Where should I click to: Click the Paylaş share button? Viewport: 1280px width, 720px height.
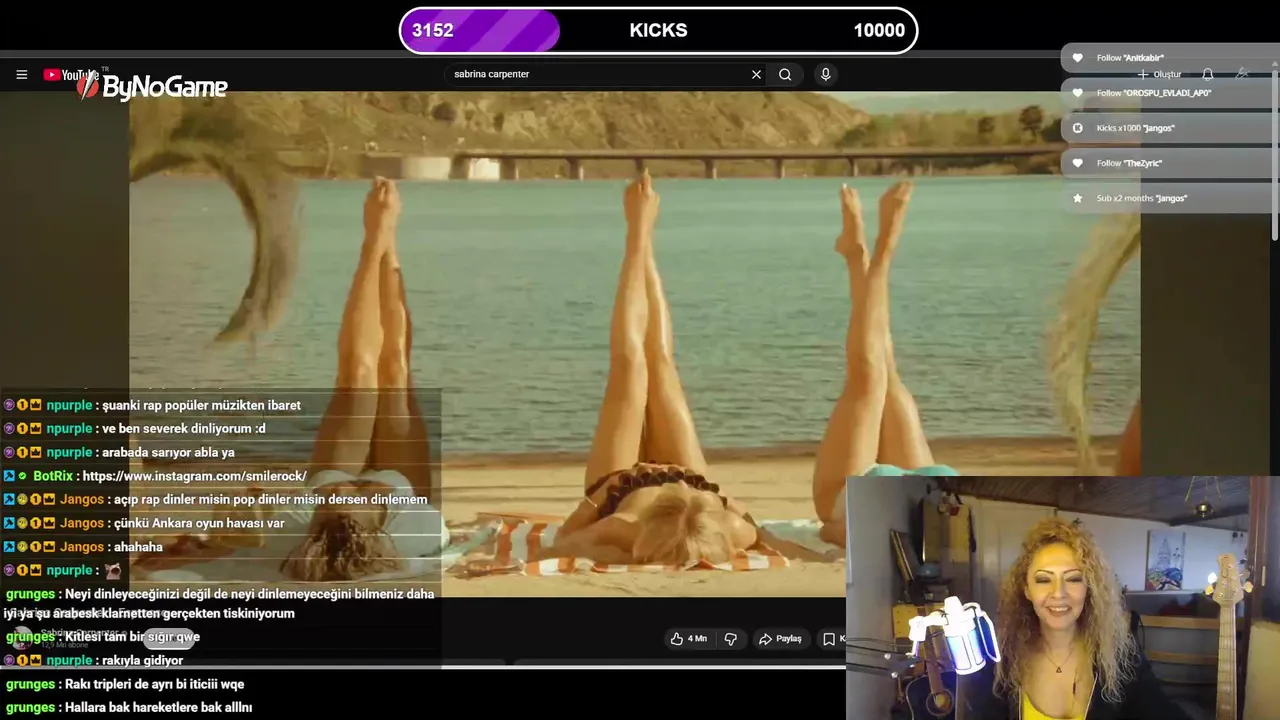[x=780, y=638]
